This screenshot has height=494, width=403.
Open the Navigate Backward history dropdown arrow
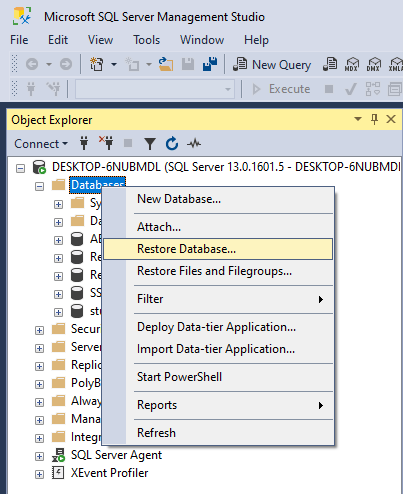(49, 64)
